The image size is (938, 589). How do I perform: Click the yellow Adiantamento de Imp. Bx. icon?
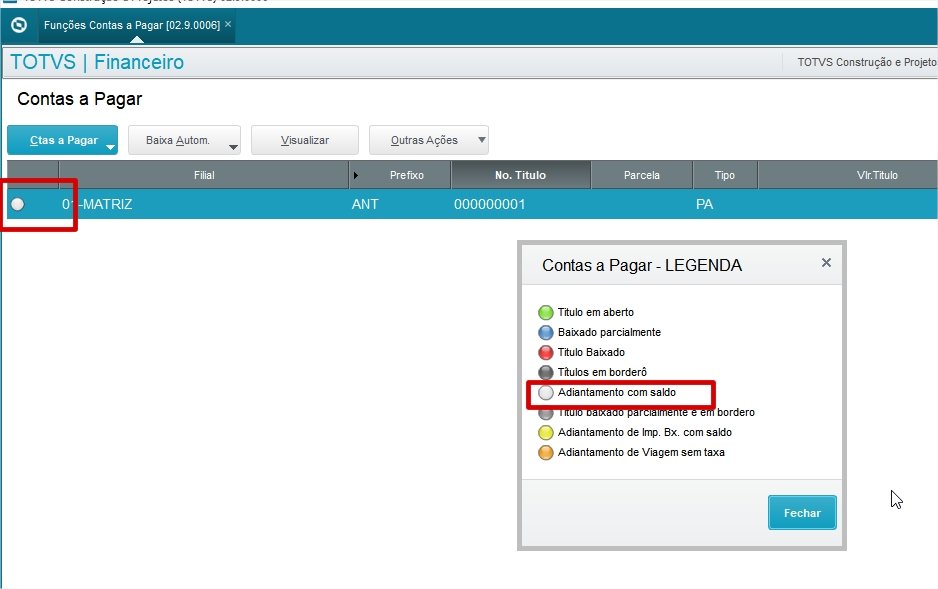546,432
